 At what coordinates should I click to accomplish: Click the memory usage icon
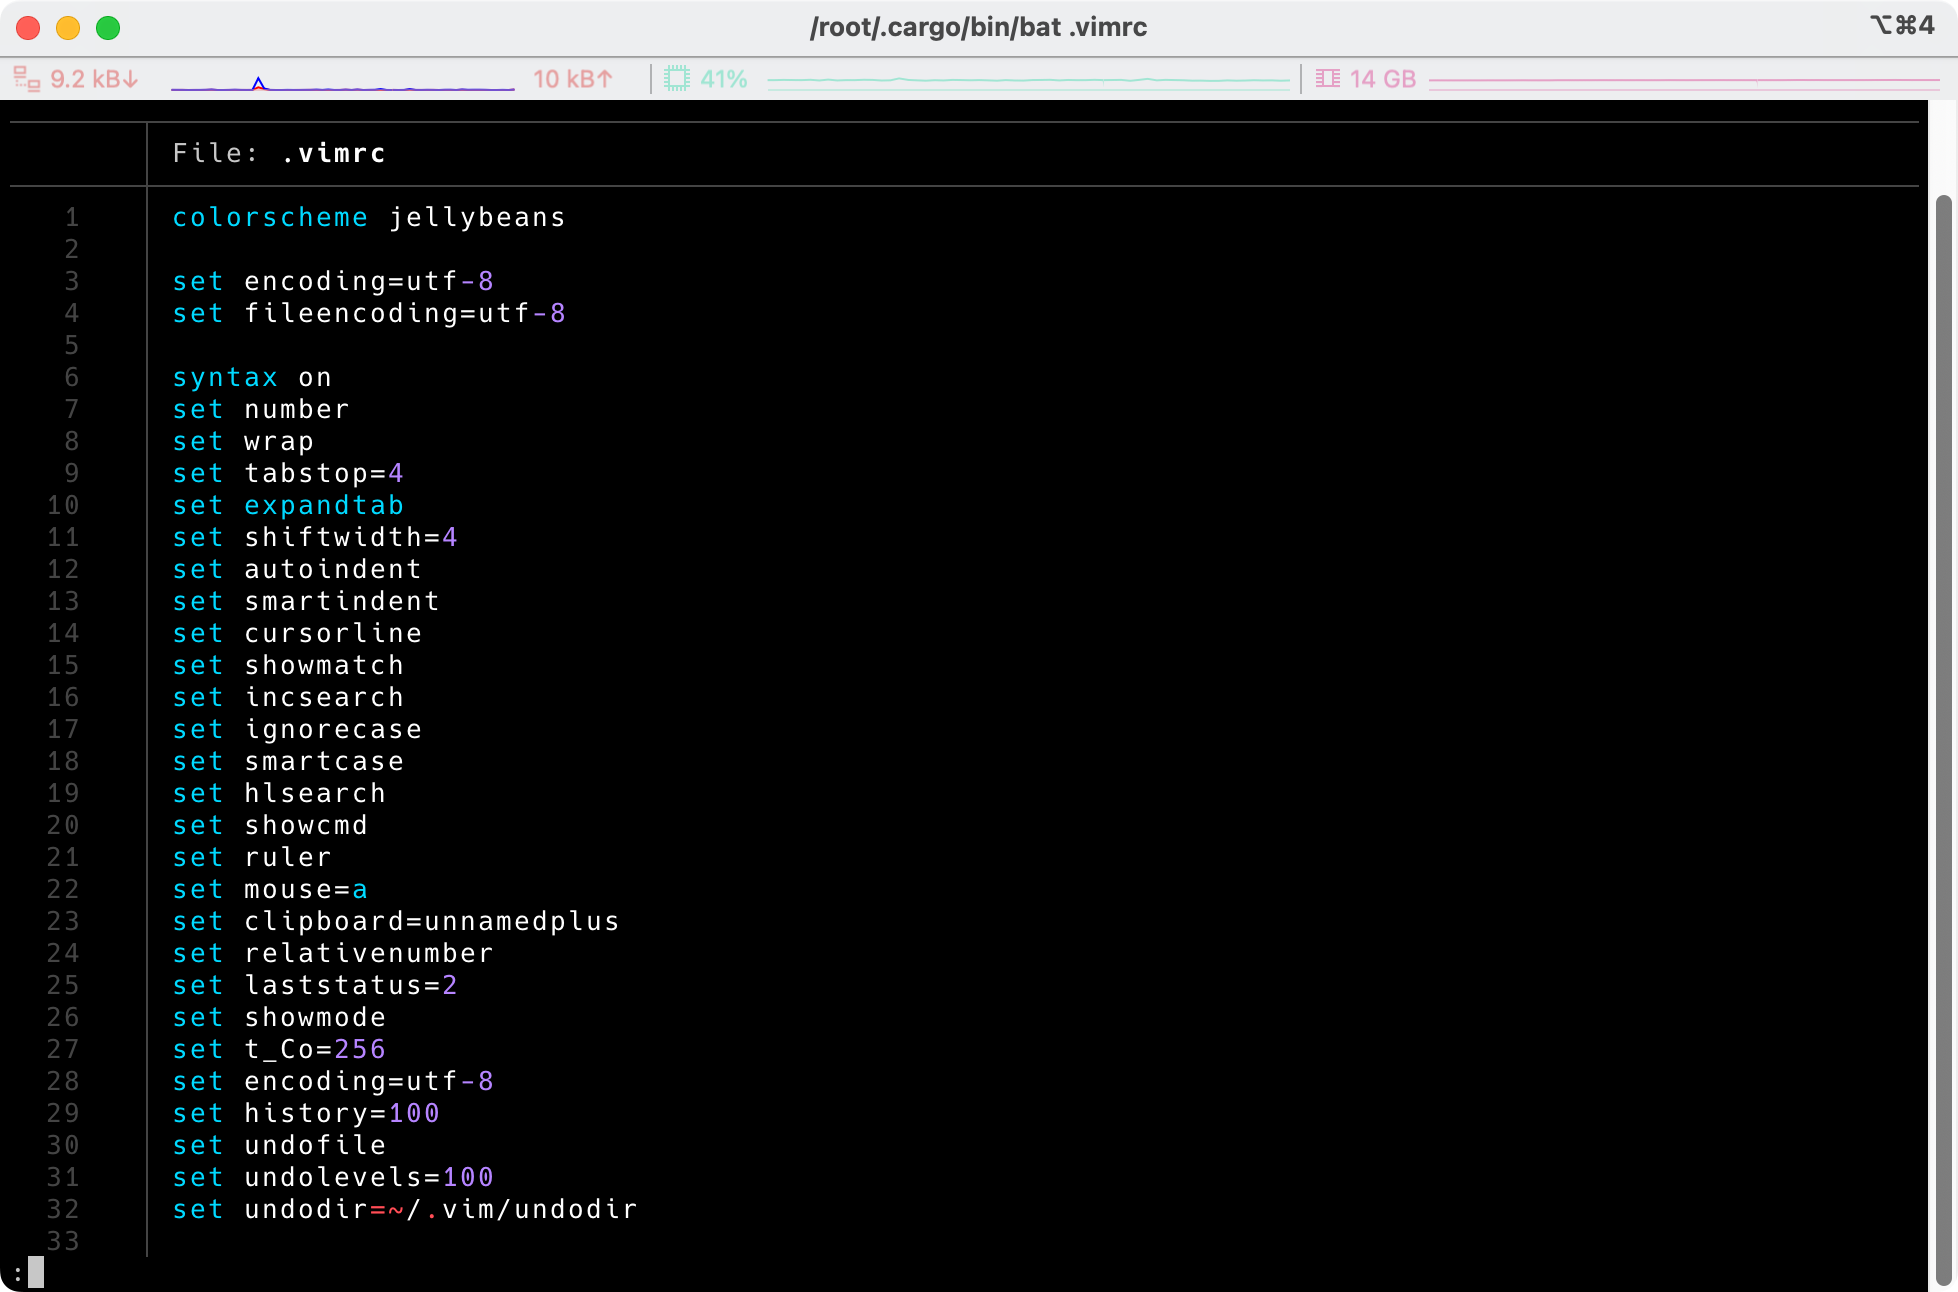pyautogui.click(x=1327, y=79)
